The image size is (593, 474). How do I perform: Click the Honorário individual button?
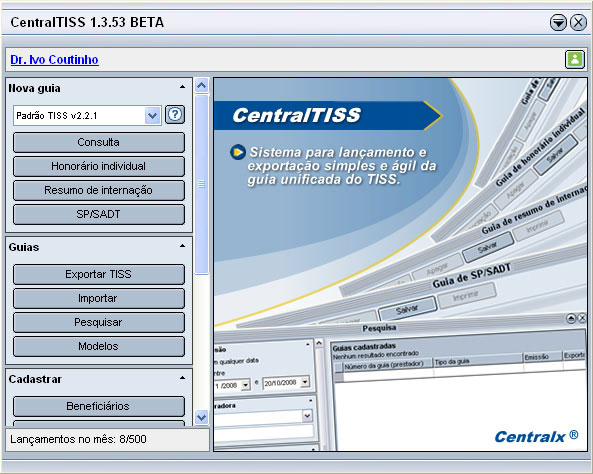pos(99,166)
